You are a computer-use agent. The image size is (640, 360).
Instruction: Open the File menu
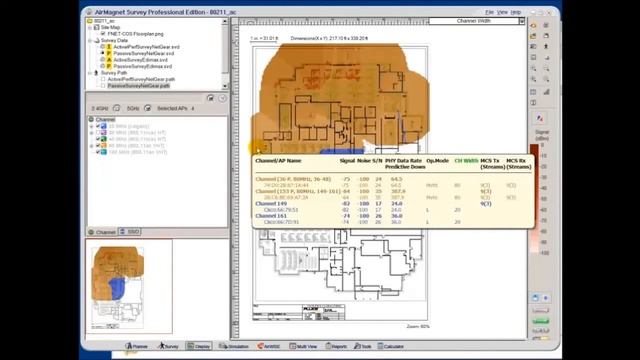489,12
